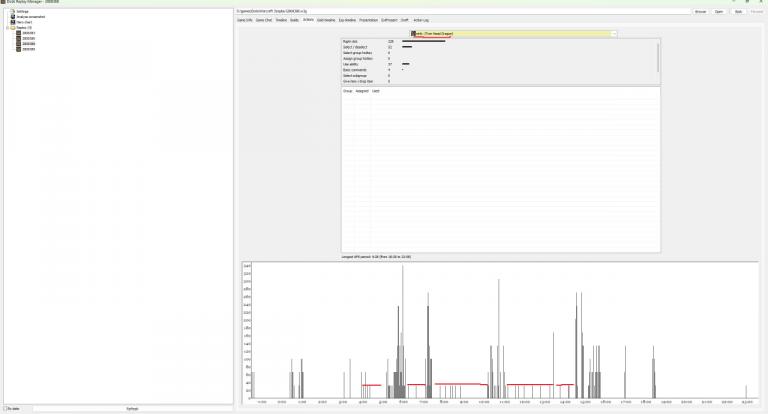Click the Assigned column header
The width and height of the screenshot is (768, 414).
[362, 91]
